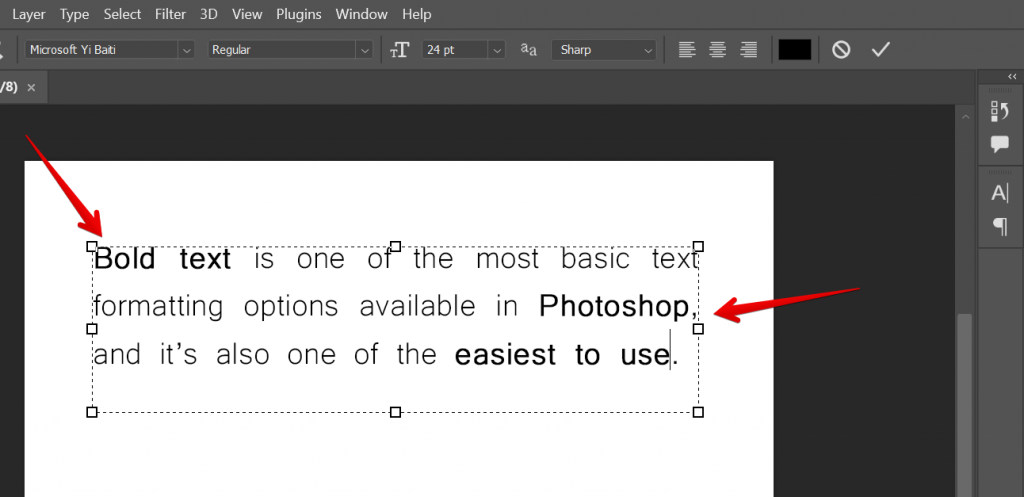Open the History panel icon
The width and height of the screenshot is (1024, 497).
[x=999, y=112]
